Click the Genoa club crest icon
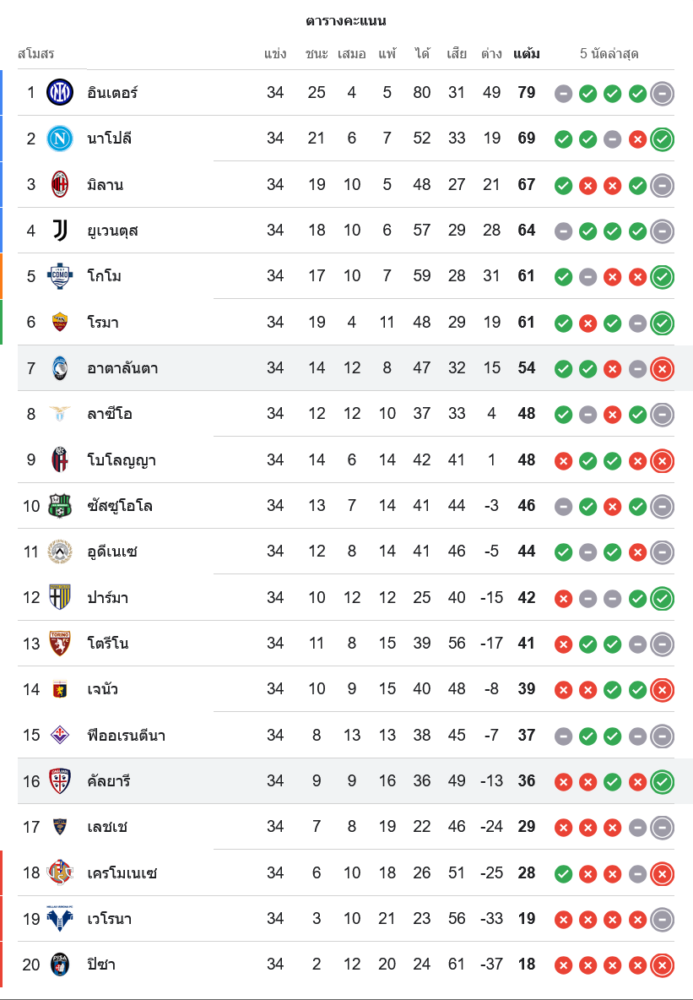This screenshot has height=1000, width=693. pos(60,689)
